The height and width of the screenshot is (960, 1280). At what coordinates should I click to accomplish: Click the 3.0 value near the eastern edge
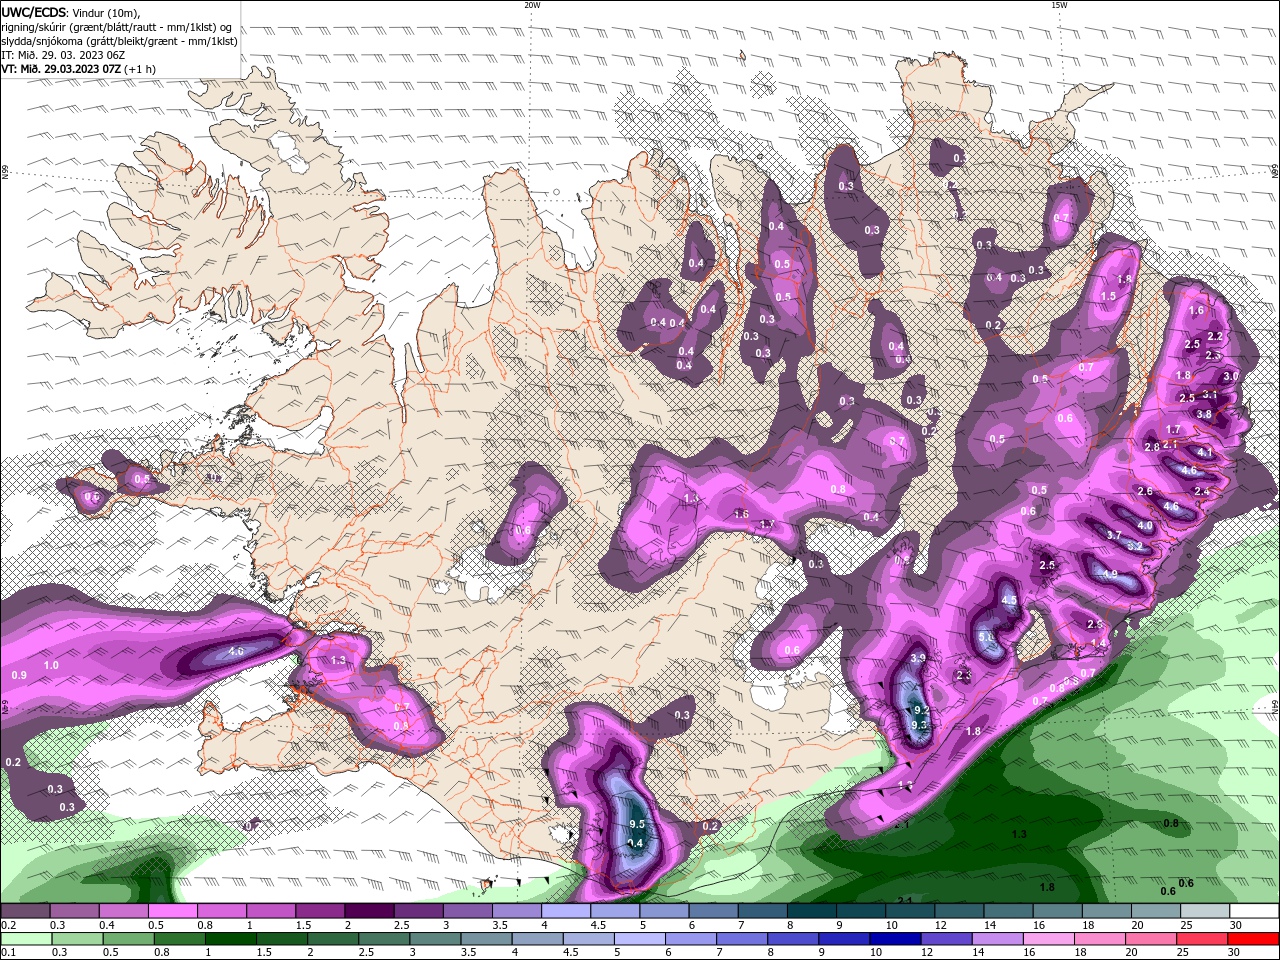click(x=1231, y=376)
